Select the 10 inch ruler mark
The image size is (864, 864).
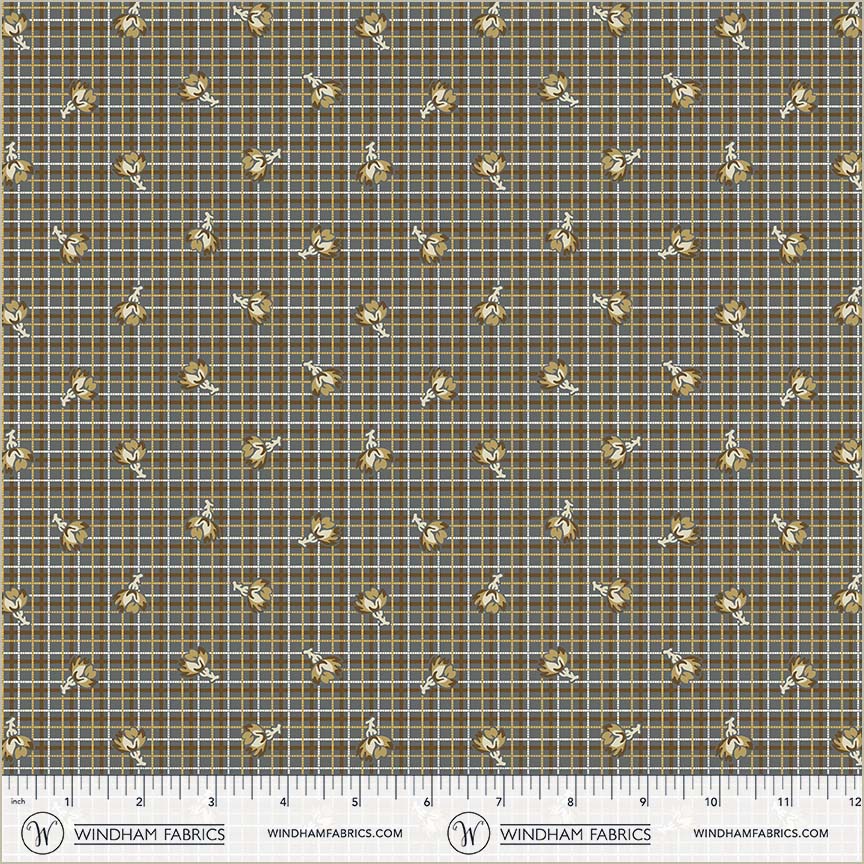coord(712,802)
